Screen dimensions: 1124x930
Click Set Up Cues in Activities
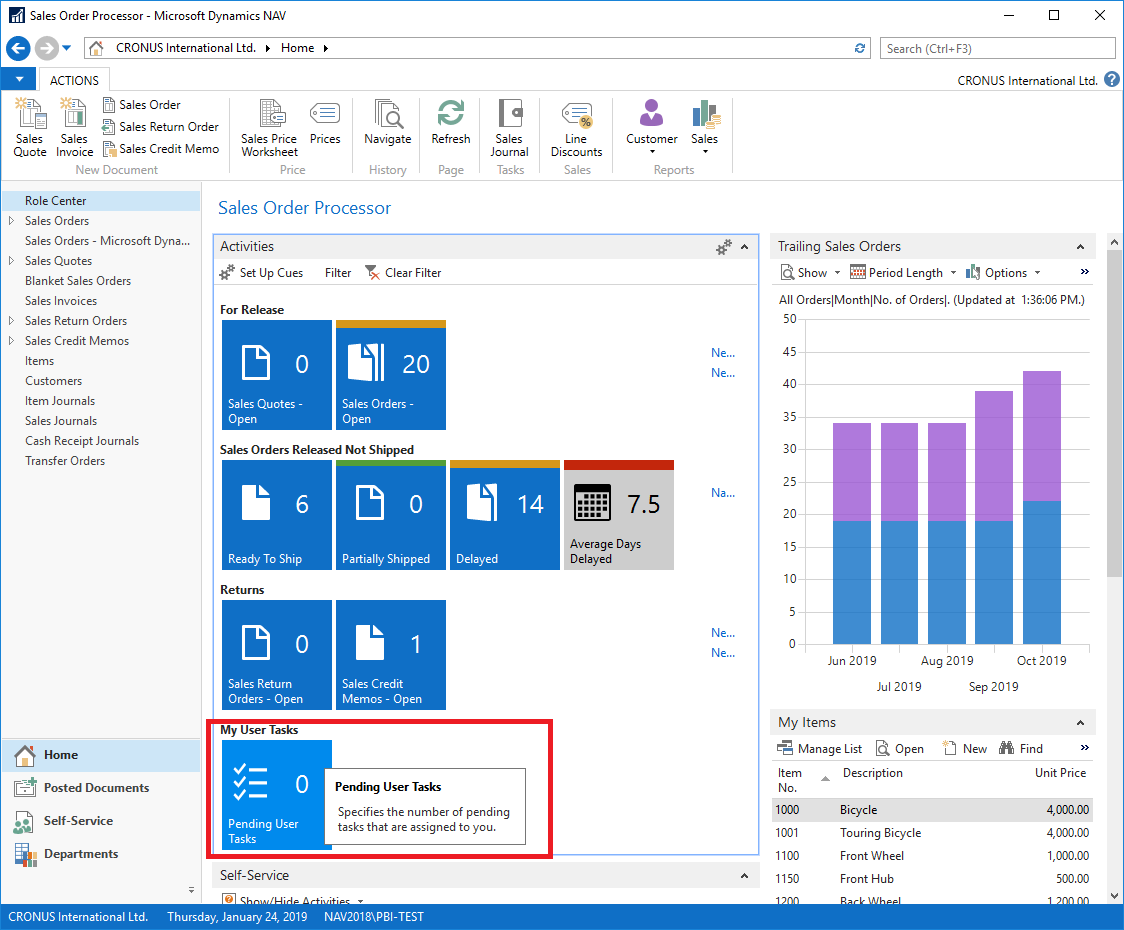[262, 273]
